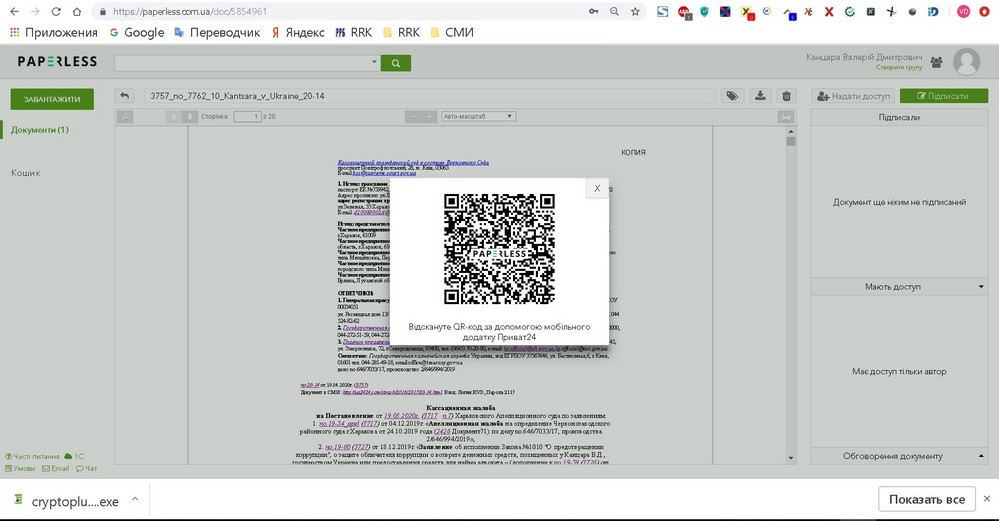Click the Створити групу link
999x521 pixels.
[x=899, y=68]
